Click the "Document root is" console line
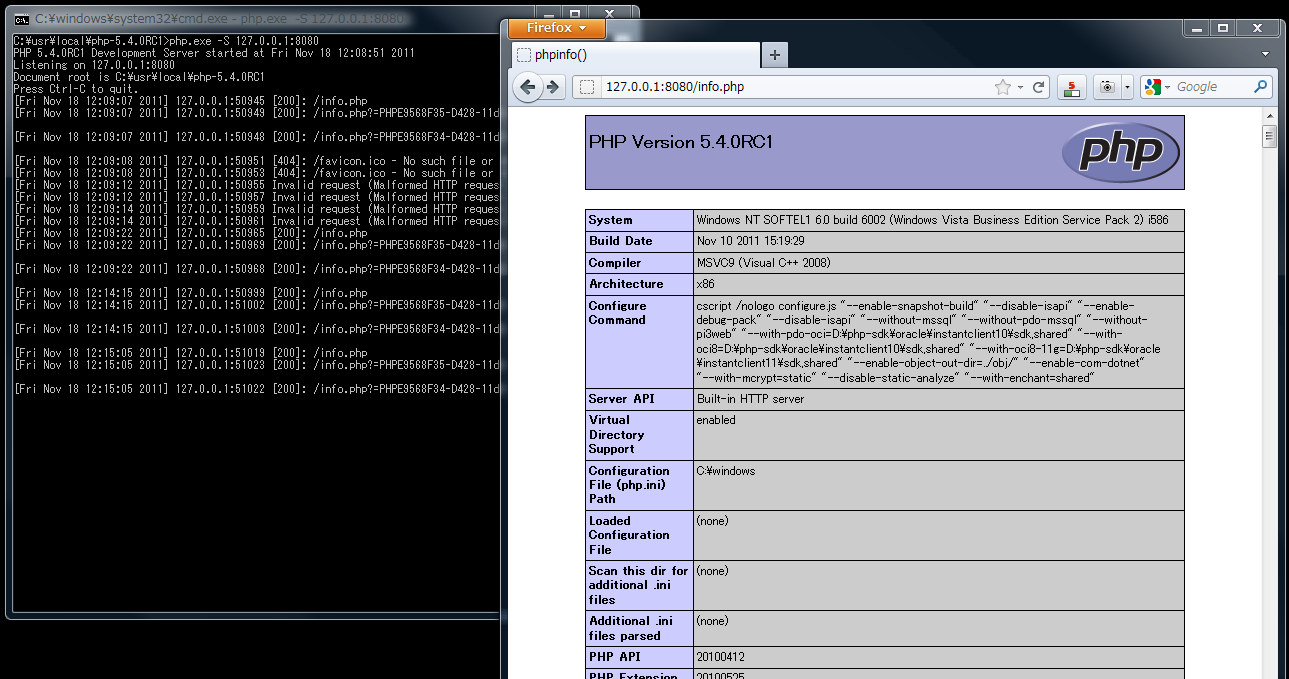 (x=139, y=77)
